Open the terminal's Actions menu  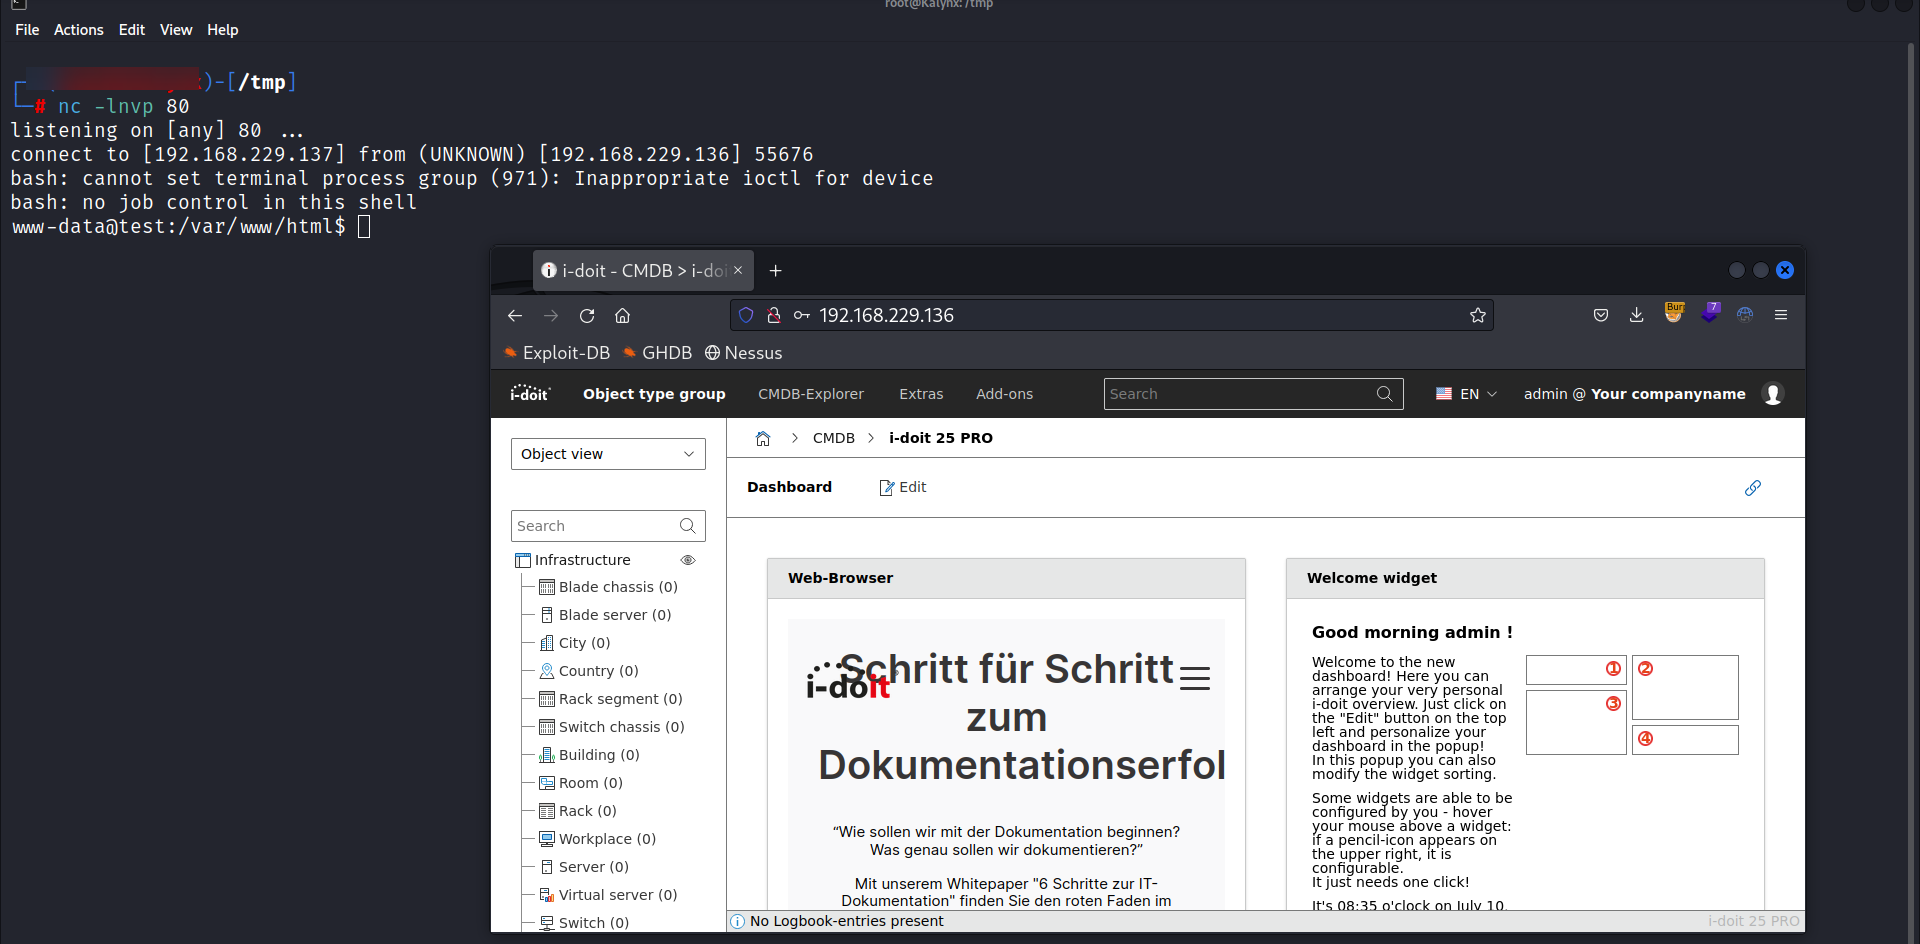click(x=78, y=29)
